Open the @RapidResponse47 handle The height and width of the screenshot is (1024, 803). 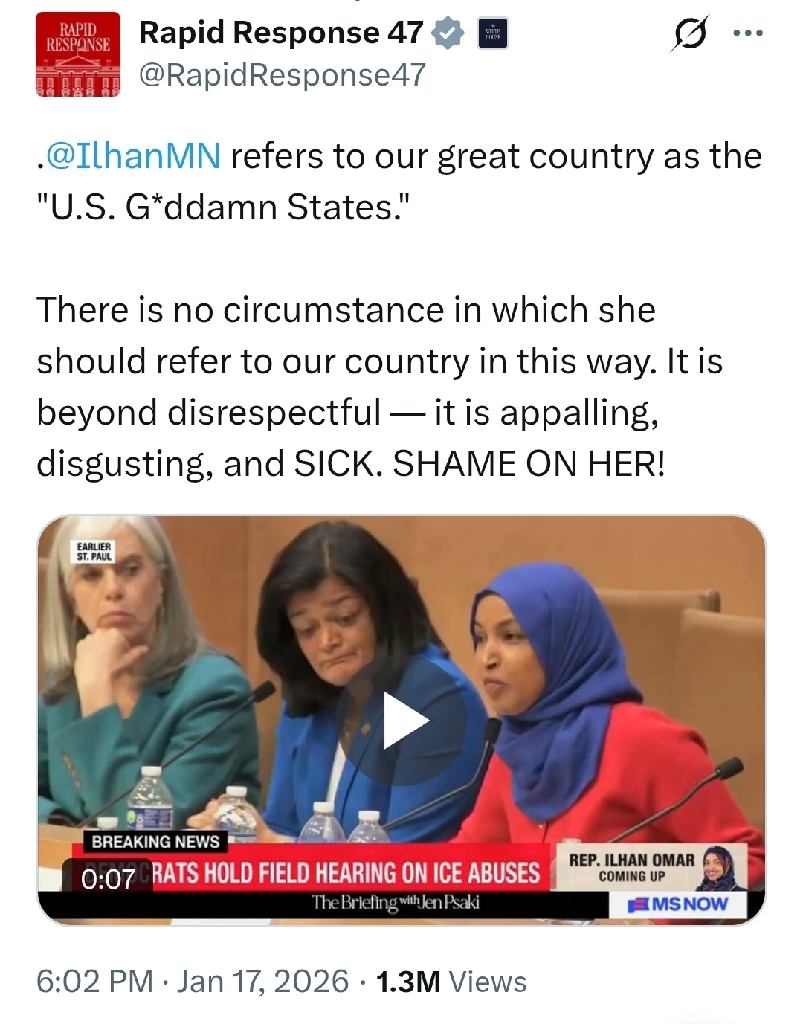coord(283,75)
